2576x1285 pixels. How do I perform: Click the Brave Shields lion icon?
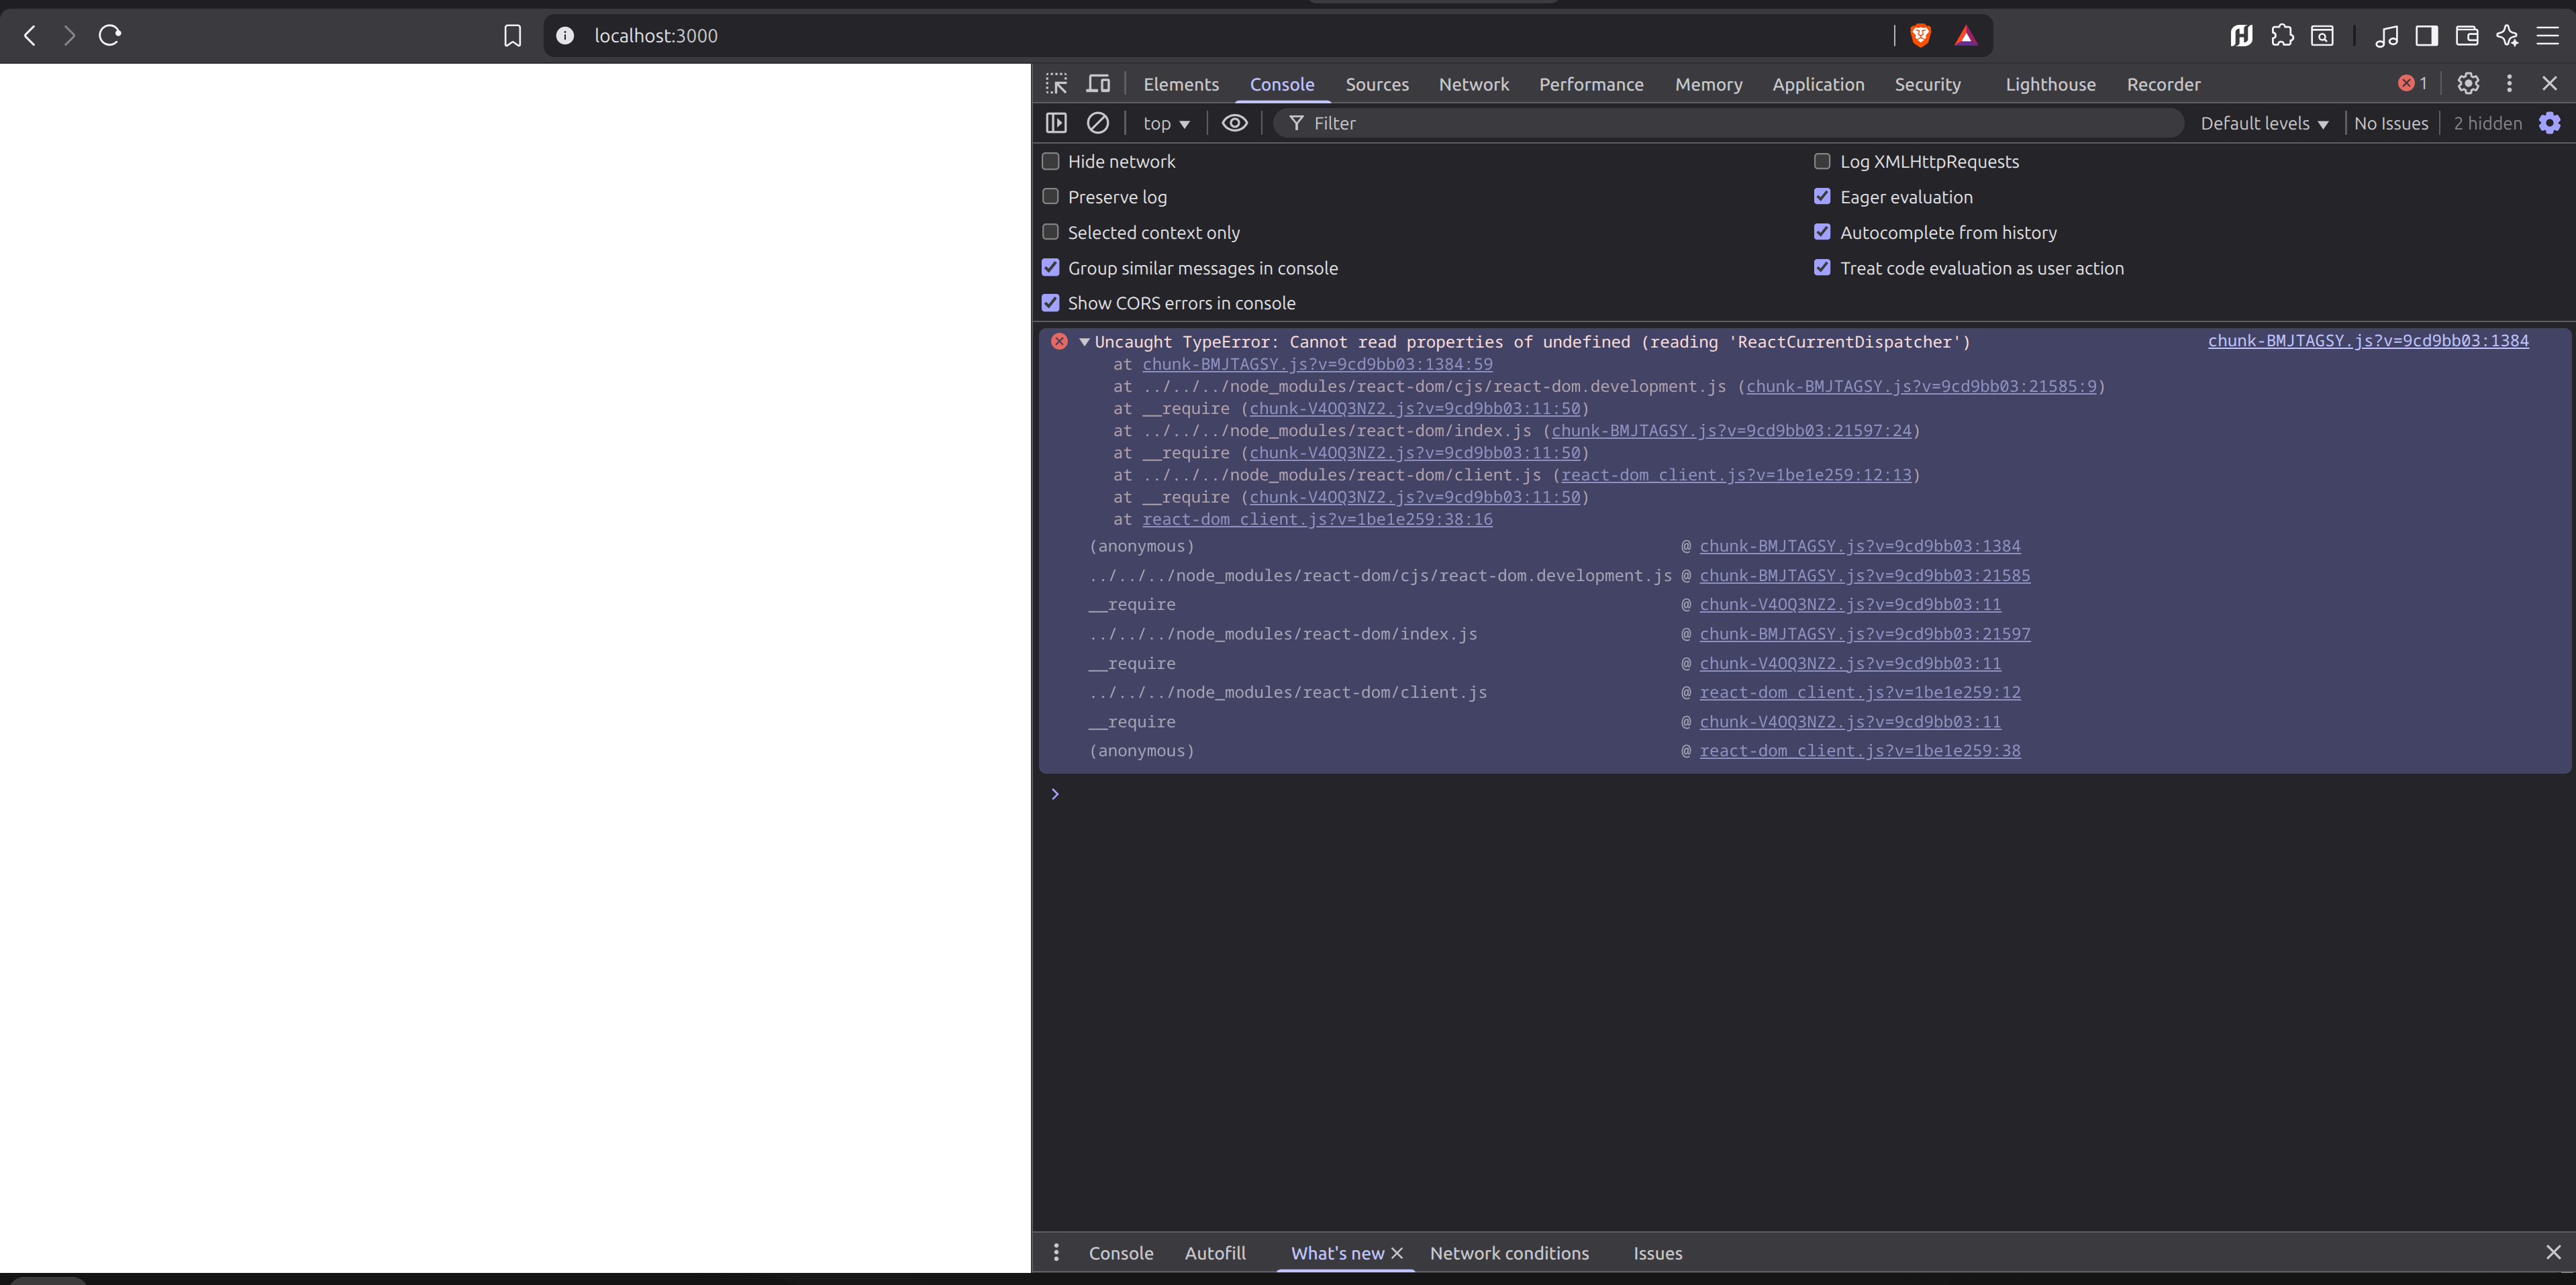point(1920,36)
